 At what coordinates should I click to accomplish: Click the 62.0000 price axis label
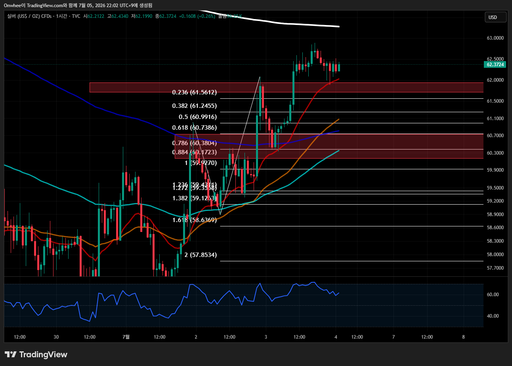pos(495,80)
